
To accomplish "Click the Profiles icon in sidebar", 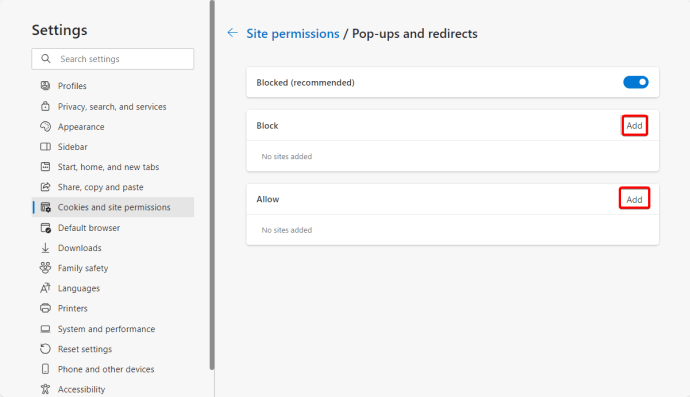I will (x=45, y=86).
